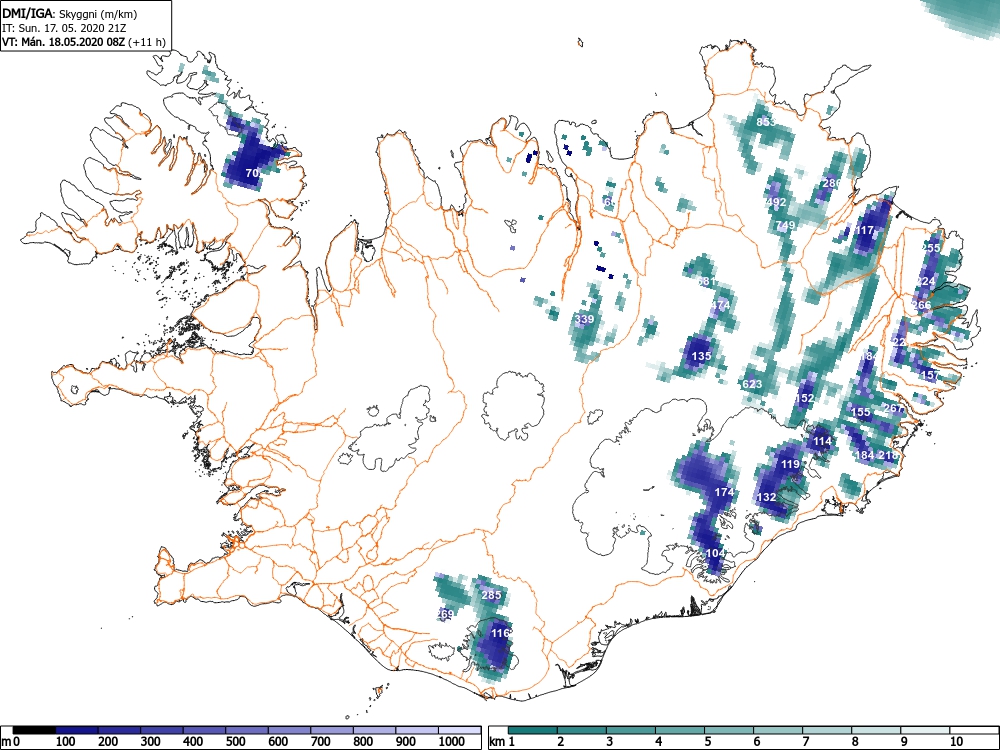The image size is (1000, 750).
Task: Click the '117' visibility label
Action: [x=865, y=230]
